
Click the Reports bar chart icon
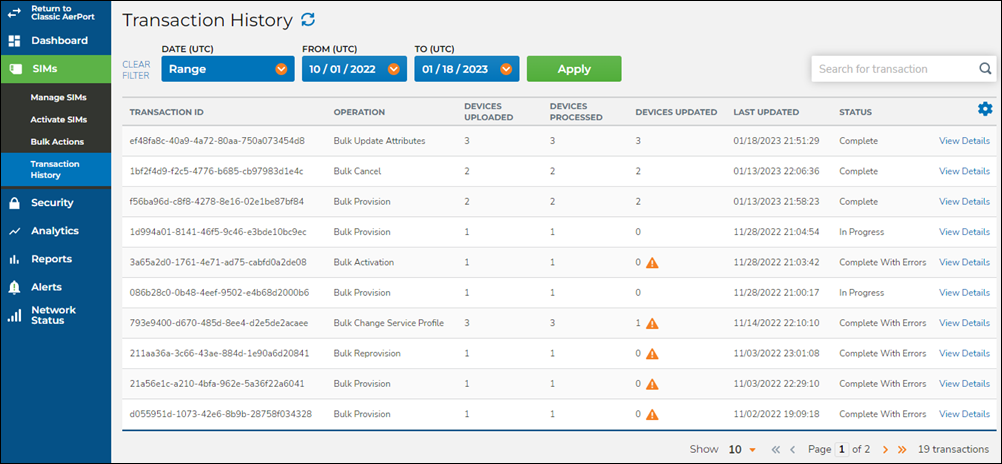click(x=14, y=259)
